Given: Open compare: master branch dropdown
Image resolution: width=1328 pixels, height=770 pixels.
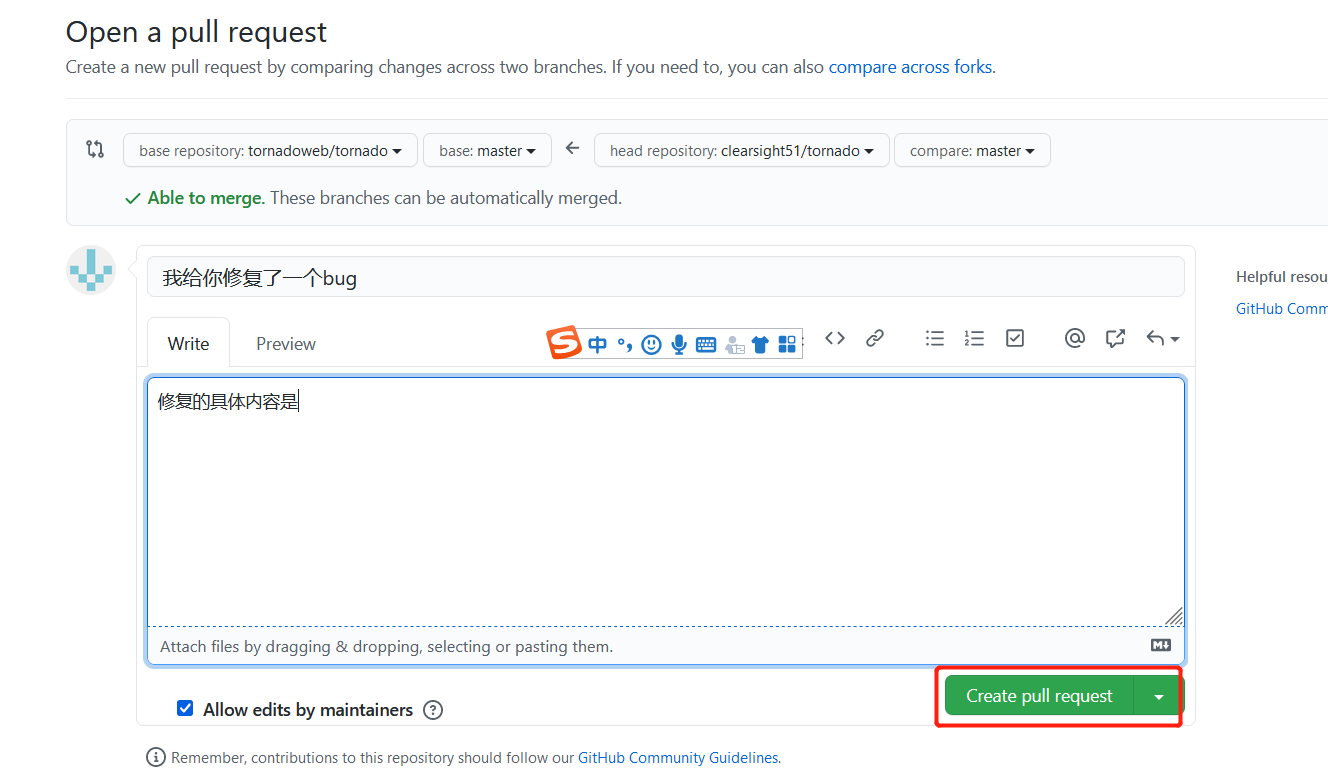Looking at the screenshot, I should pos(972,151).
